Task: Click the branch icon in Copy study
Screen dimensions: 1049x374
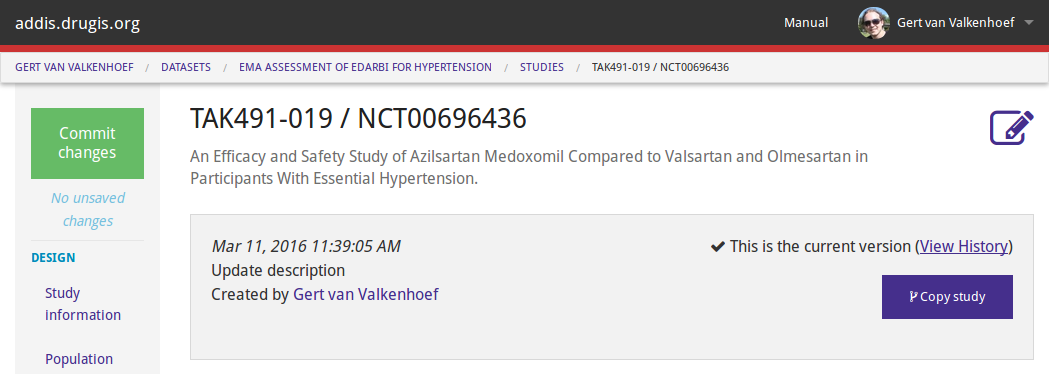Action: 913,296
